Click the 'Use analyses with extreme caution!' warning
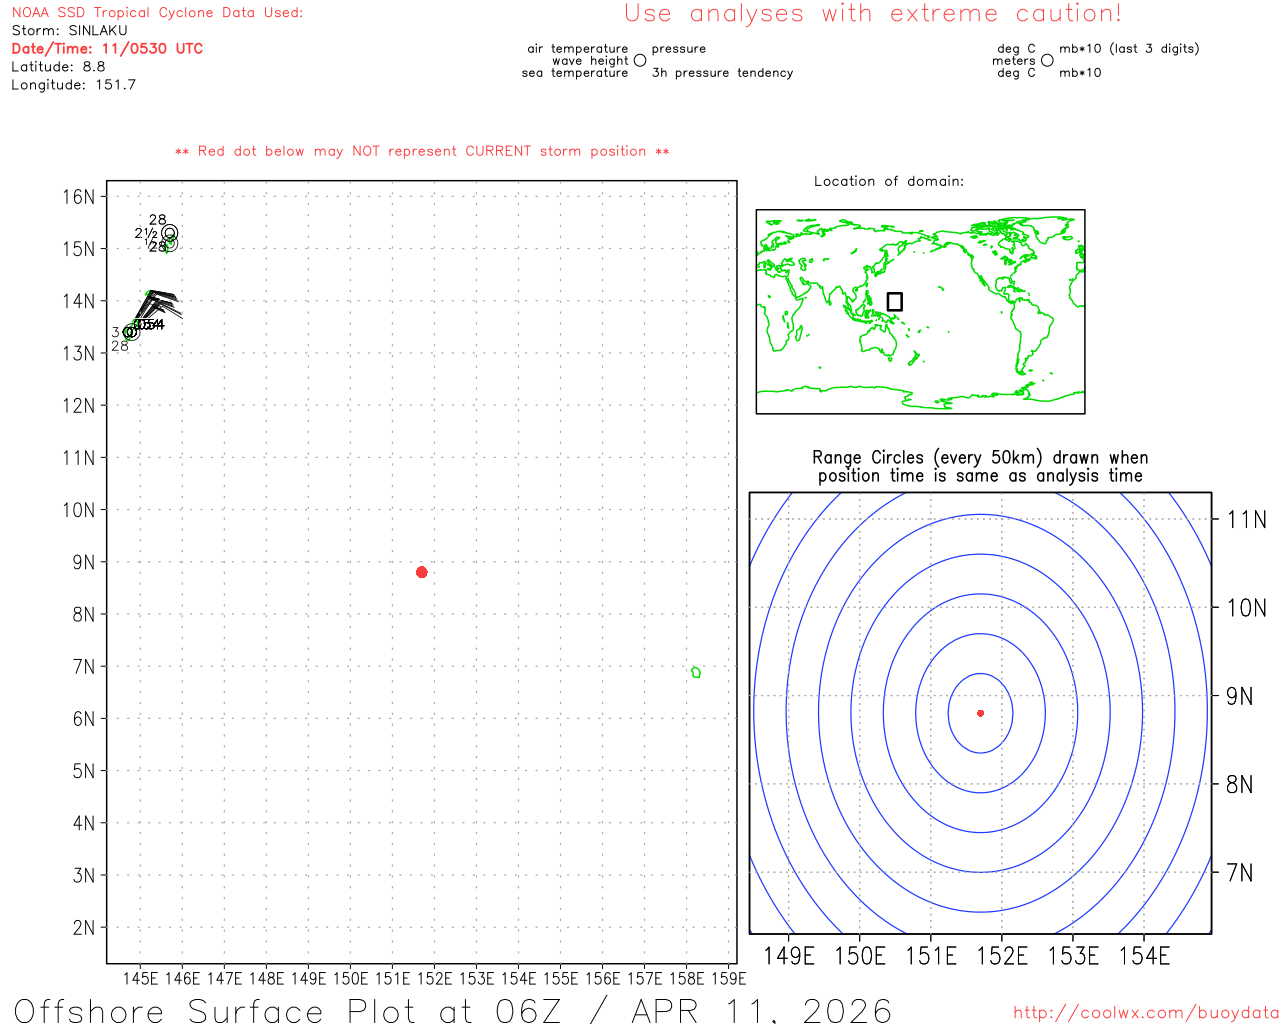The image size is (1280, 1024). [x=872, y=14]
